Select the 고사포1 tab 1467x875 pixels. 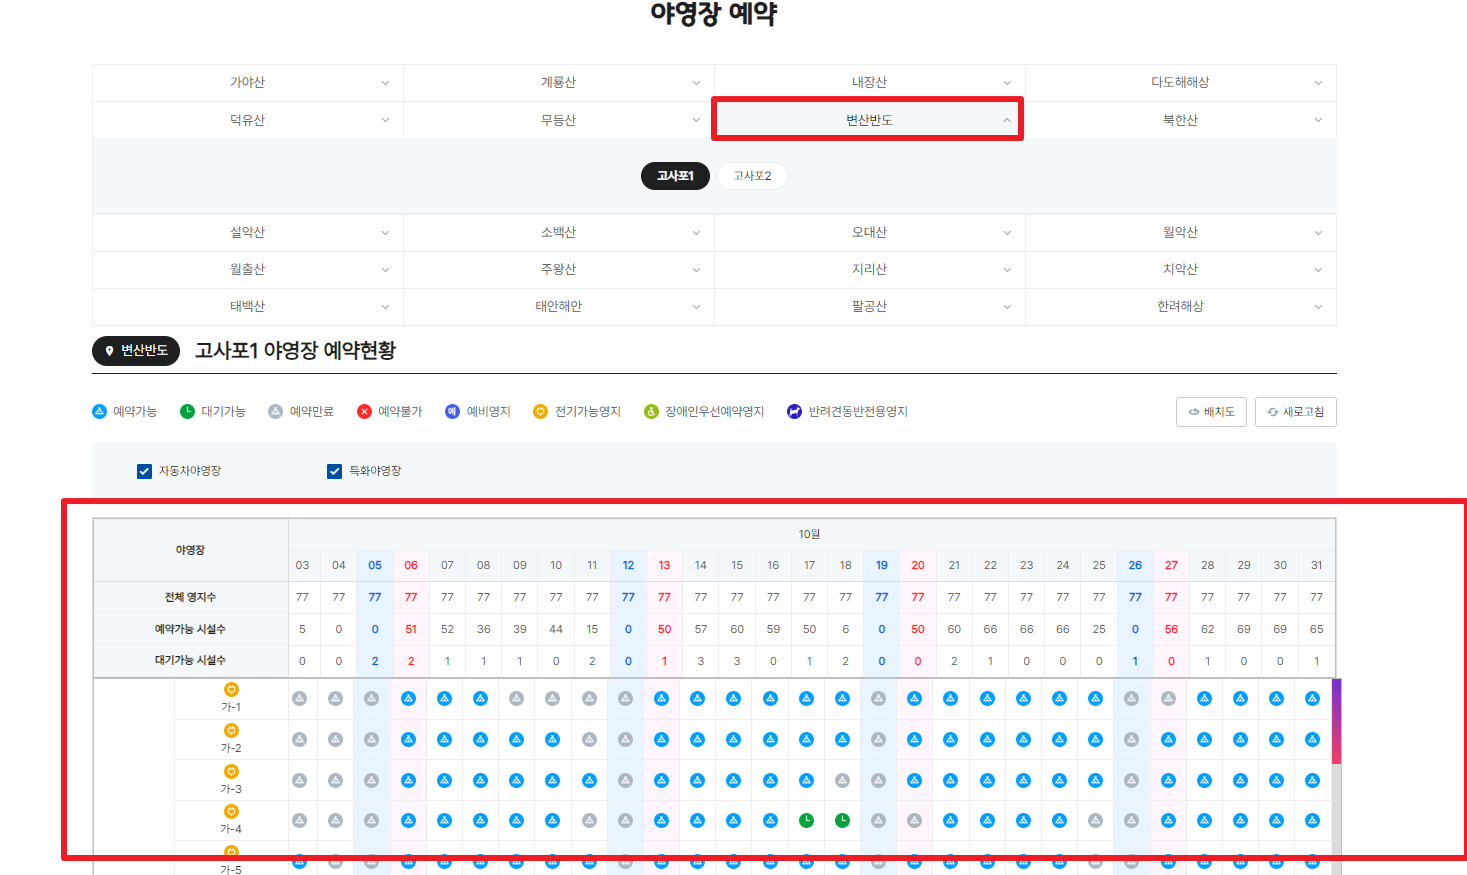pyautogui.click(x=675, y=174)
